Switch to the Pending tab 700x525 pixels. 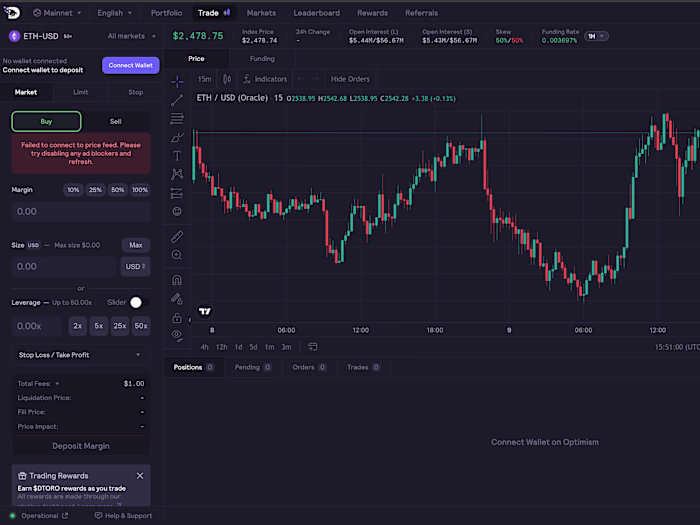pyautogui.click(x=253, y=367)
